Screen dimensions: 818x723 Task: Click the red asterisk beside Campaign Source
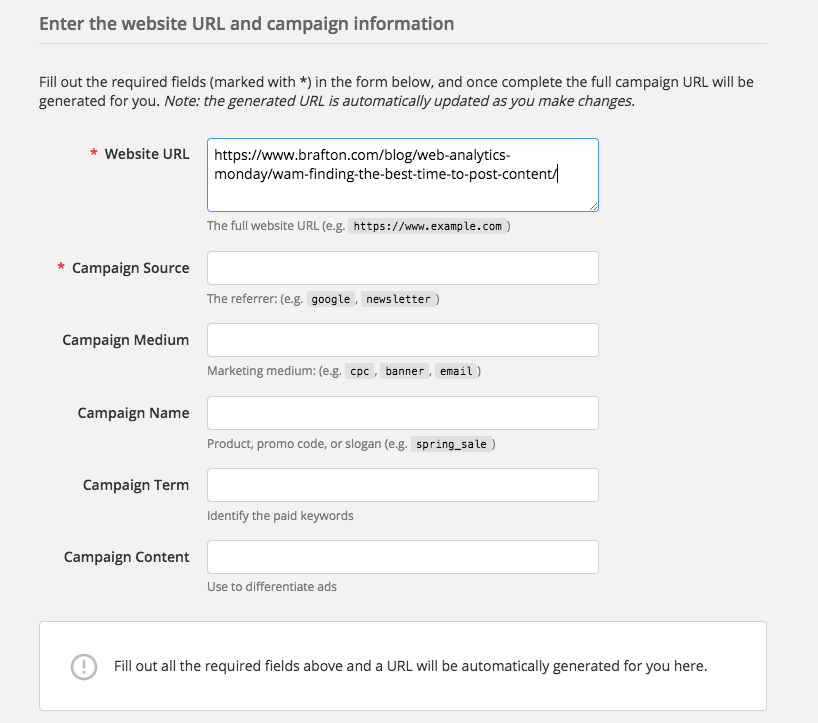coord(62,268)
